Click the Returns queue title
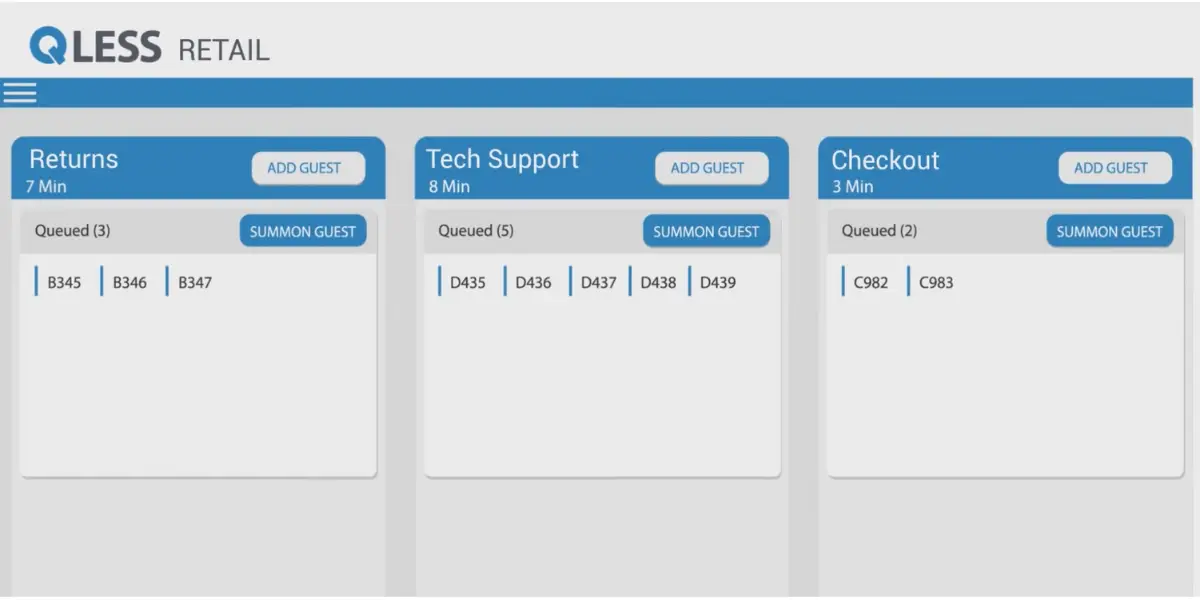The width and height of the screenshot is (1200, 600). pos(73,159)
